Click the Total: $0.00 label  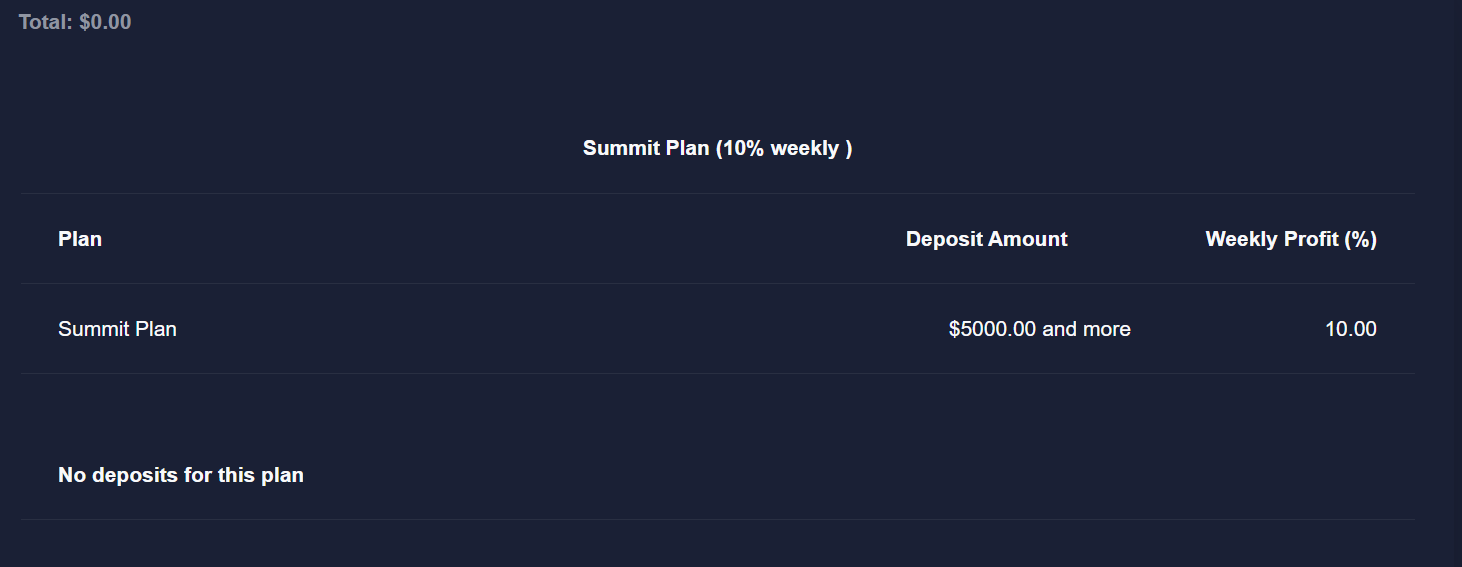(x=75, y=22)
